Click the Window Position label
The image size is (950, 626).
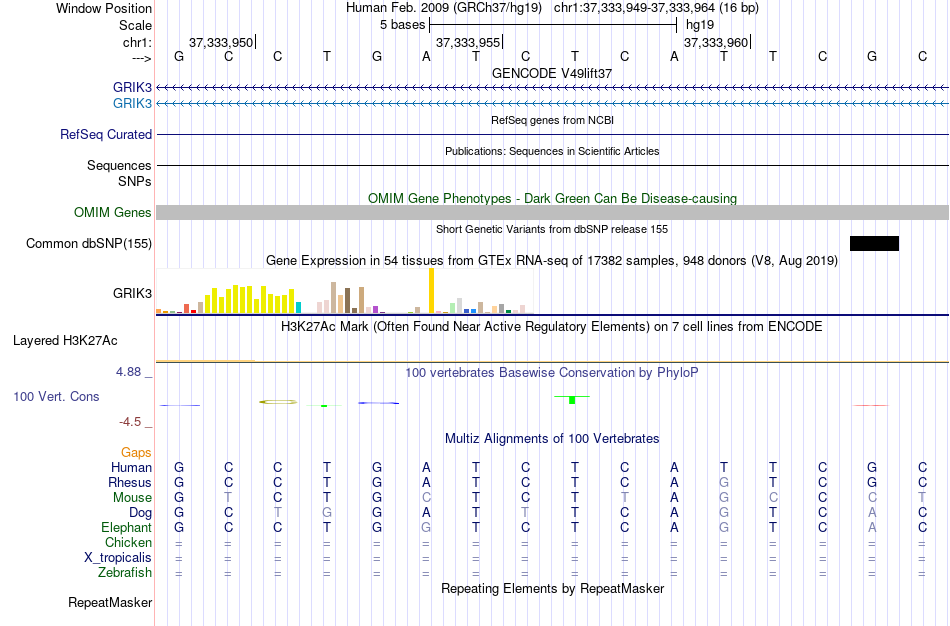click(104, 8)
